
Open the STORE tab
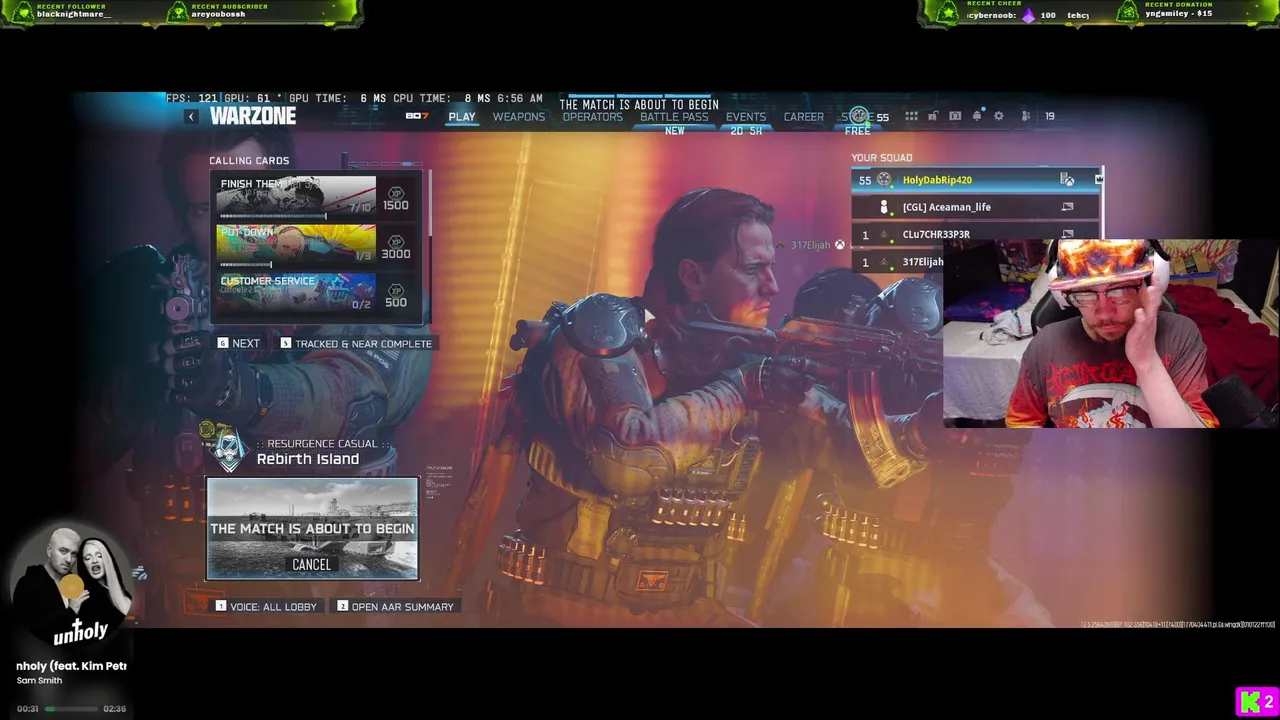pyautogui.click(x=857, y=117)
